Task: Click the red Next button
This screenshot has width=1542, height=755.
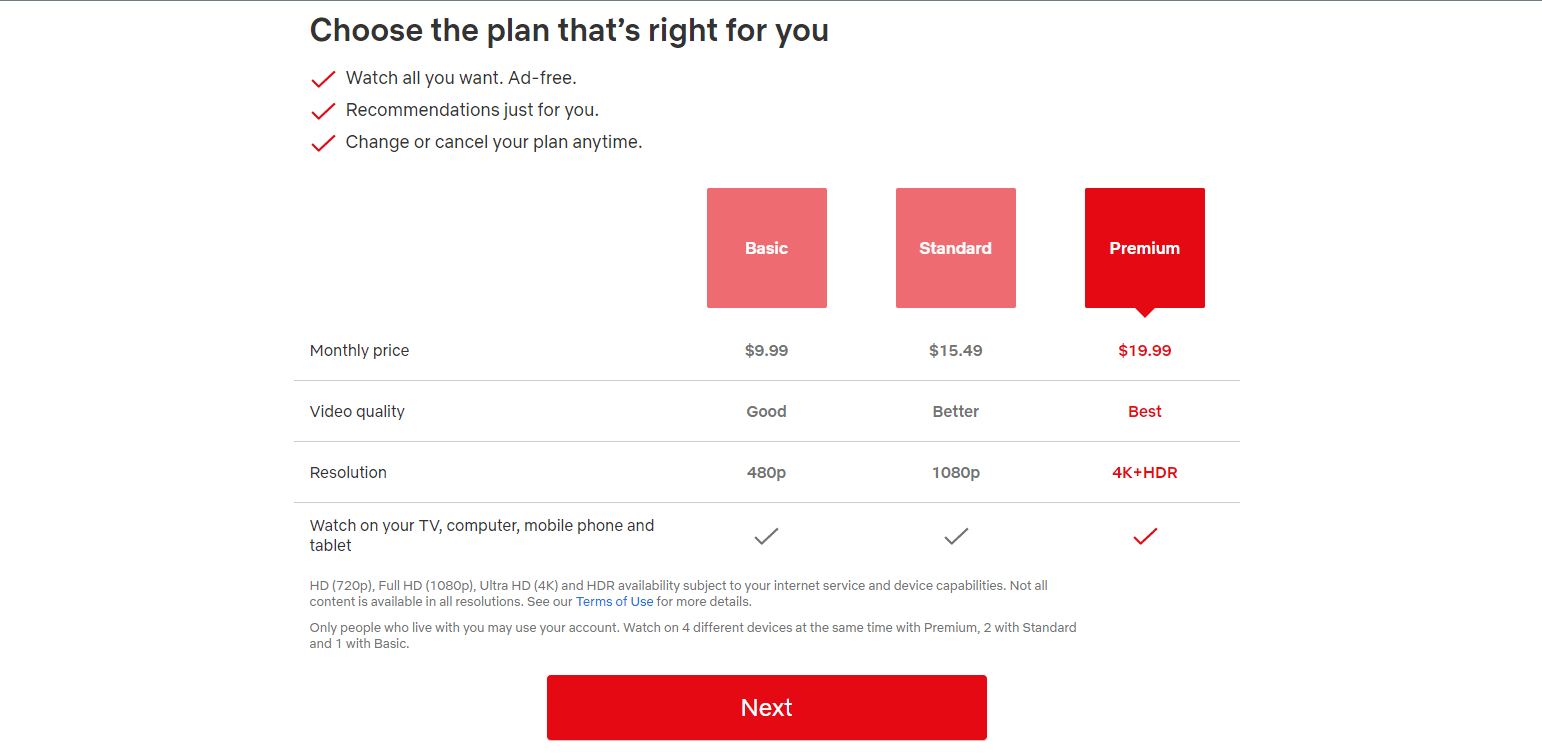Action: coord(767,708)
